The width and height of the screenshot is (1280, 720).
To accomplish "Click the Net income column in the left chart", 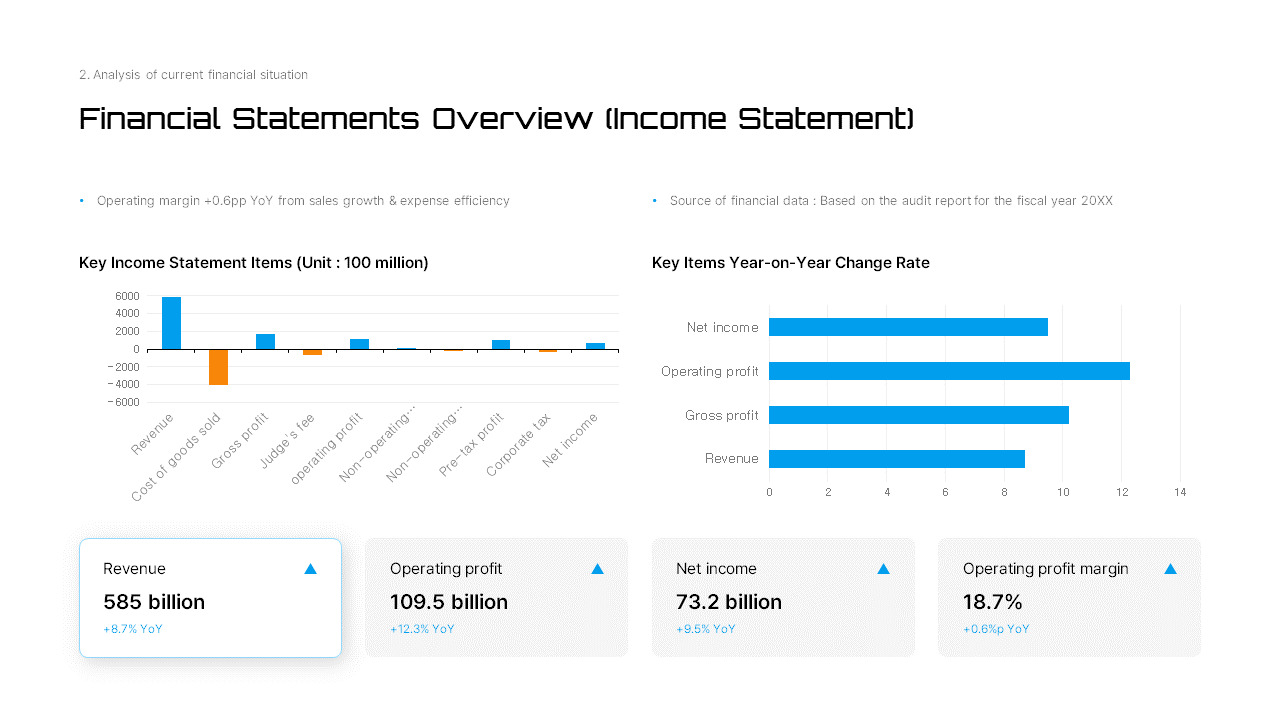I will [595, 346].
